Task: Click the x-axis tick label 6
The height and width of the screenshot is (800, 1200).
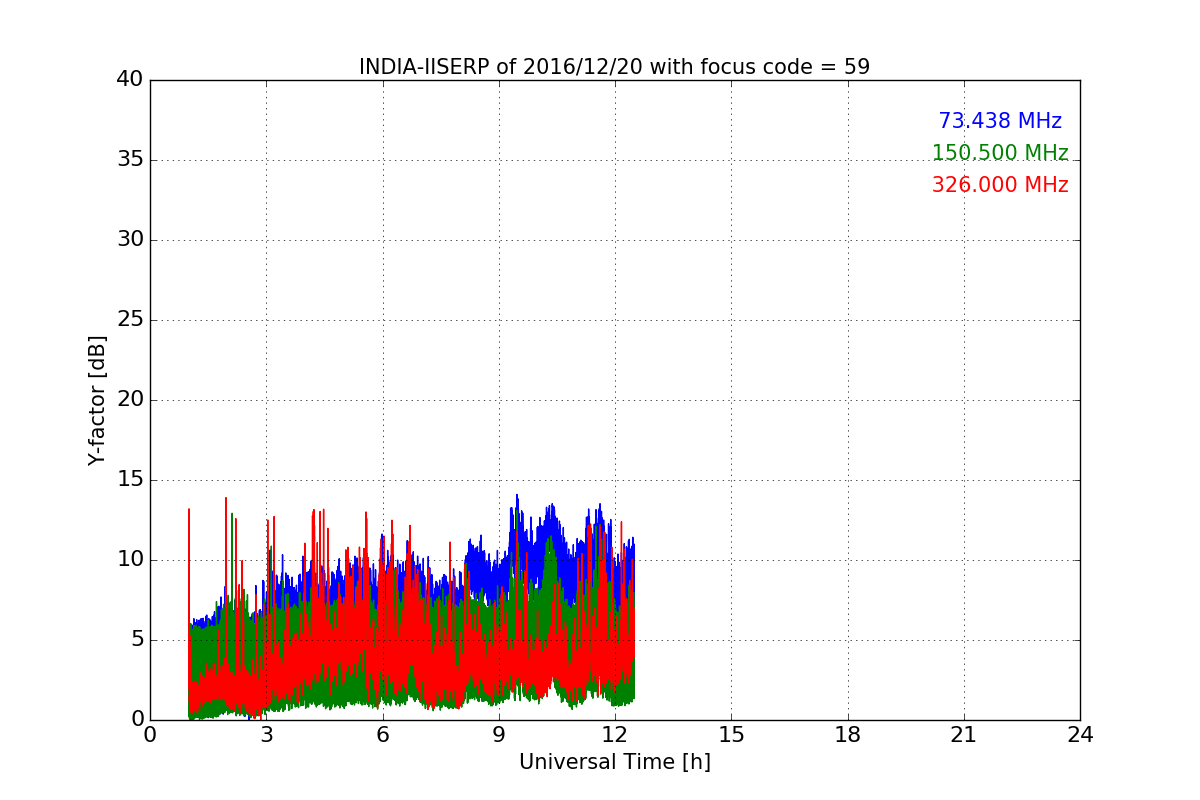Action: point(382,735)
